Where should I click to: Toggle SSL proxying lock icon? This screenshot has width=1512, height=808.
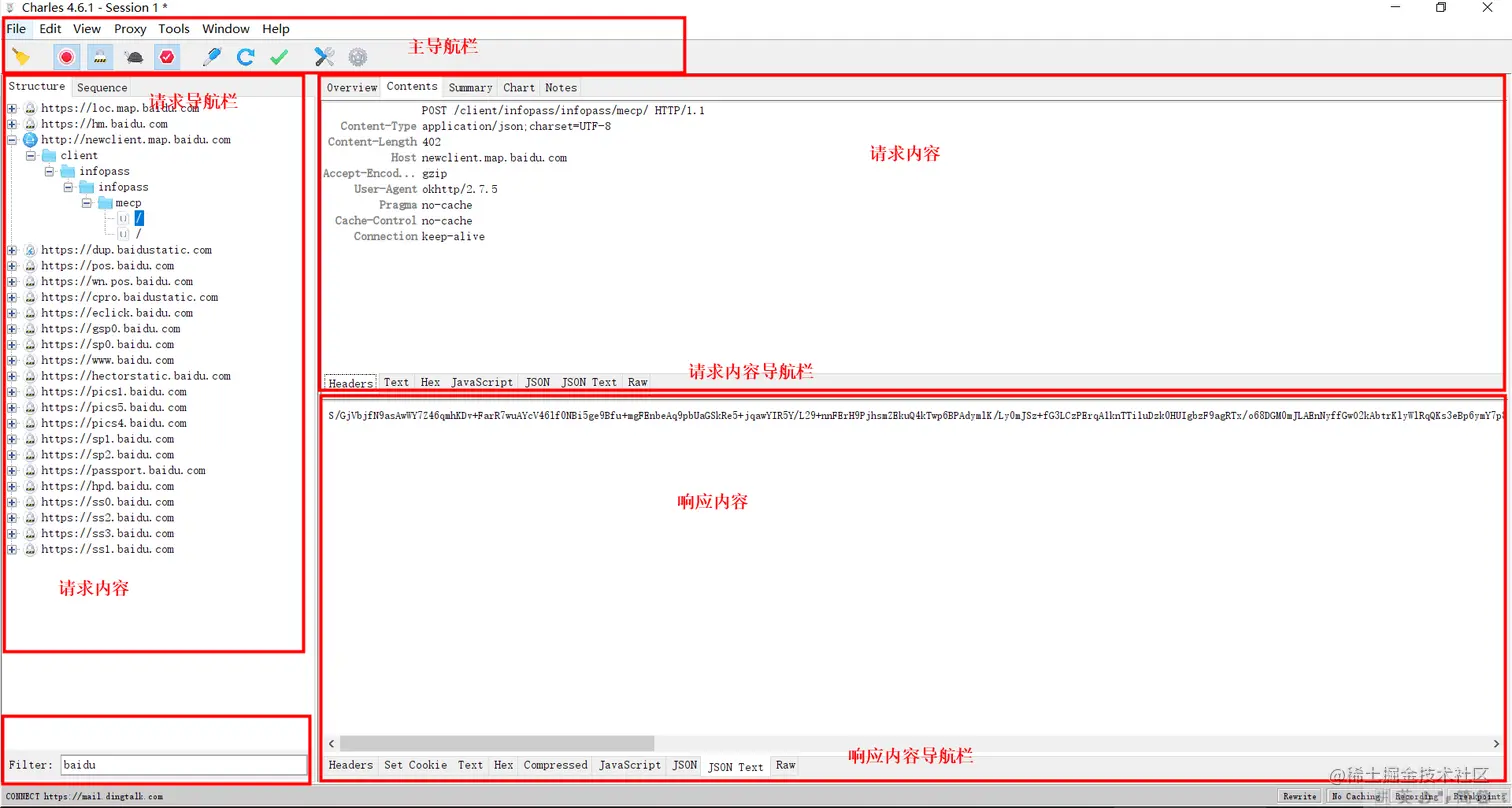pos(100,57)
